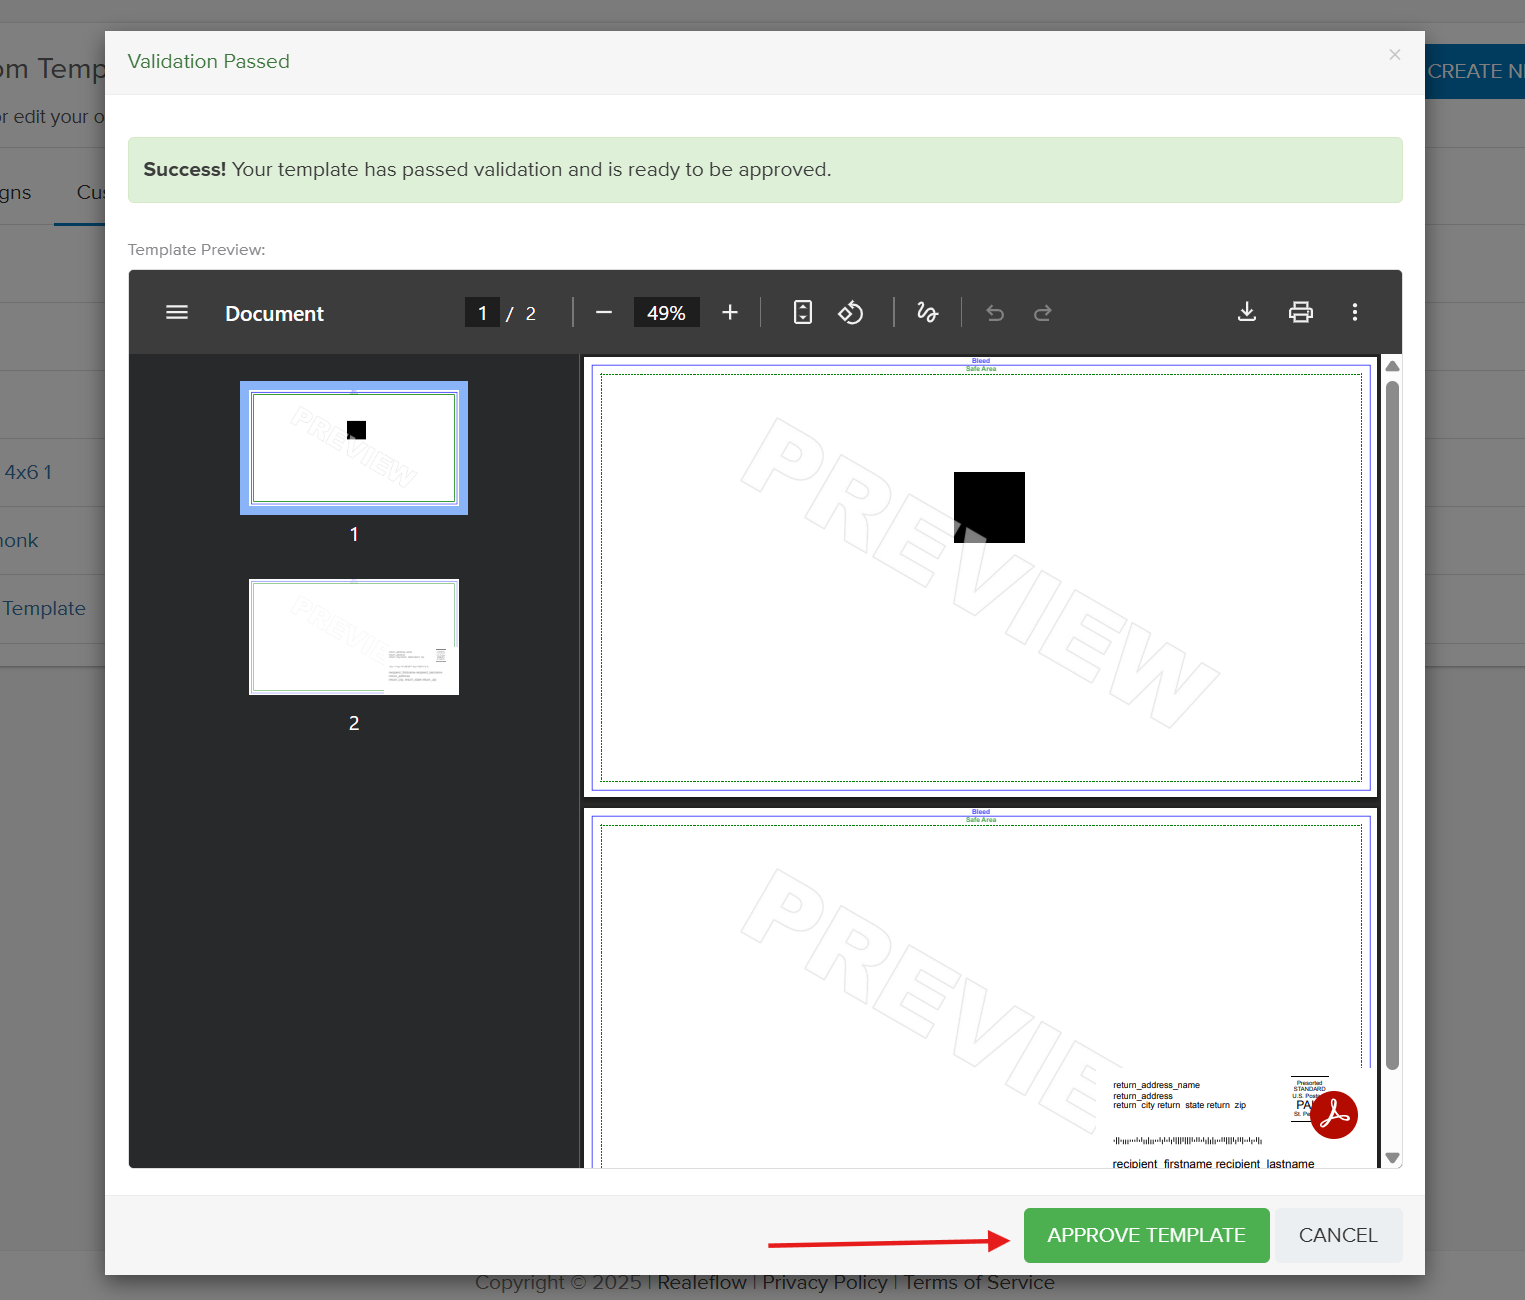Screen dimensions: 1525x1300
Task: Click the fit to page icon
Action: click(802, 313)
